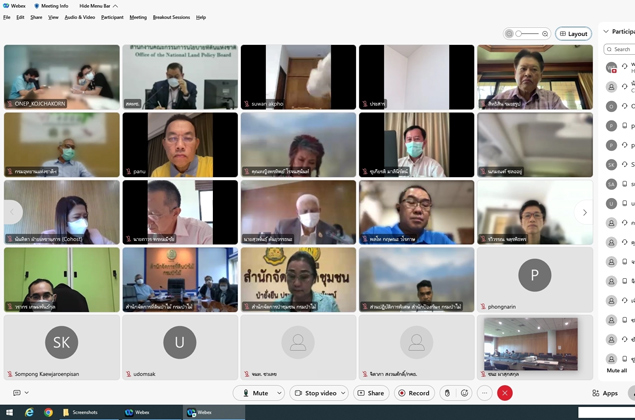This screenshot has height=420, width=635.
Task: Open the Mute audio options dropdown
Action: 279,393
